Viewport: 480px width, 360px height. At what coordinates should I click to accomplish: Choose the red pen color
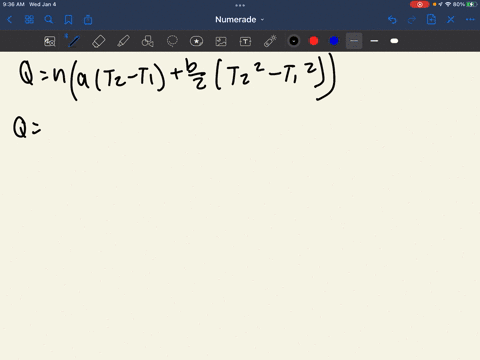point(314,41)
